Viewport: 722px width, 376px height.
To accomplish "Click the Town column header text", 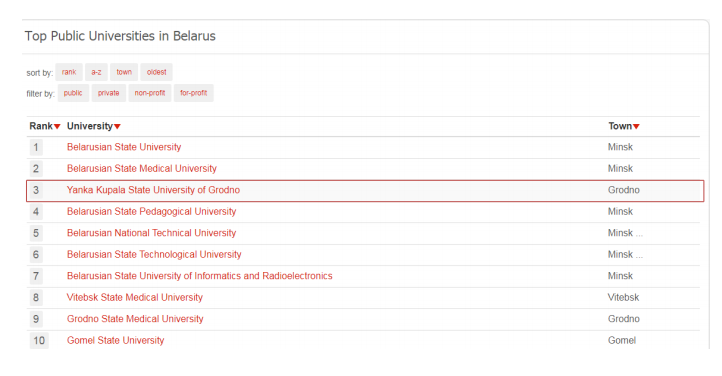I will tap(620, 126).
